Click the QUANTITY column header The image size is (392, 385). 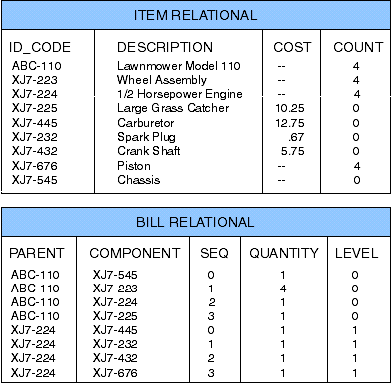(284, 253)
